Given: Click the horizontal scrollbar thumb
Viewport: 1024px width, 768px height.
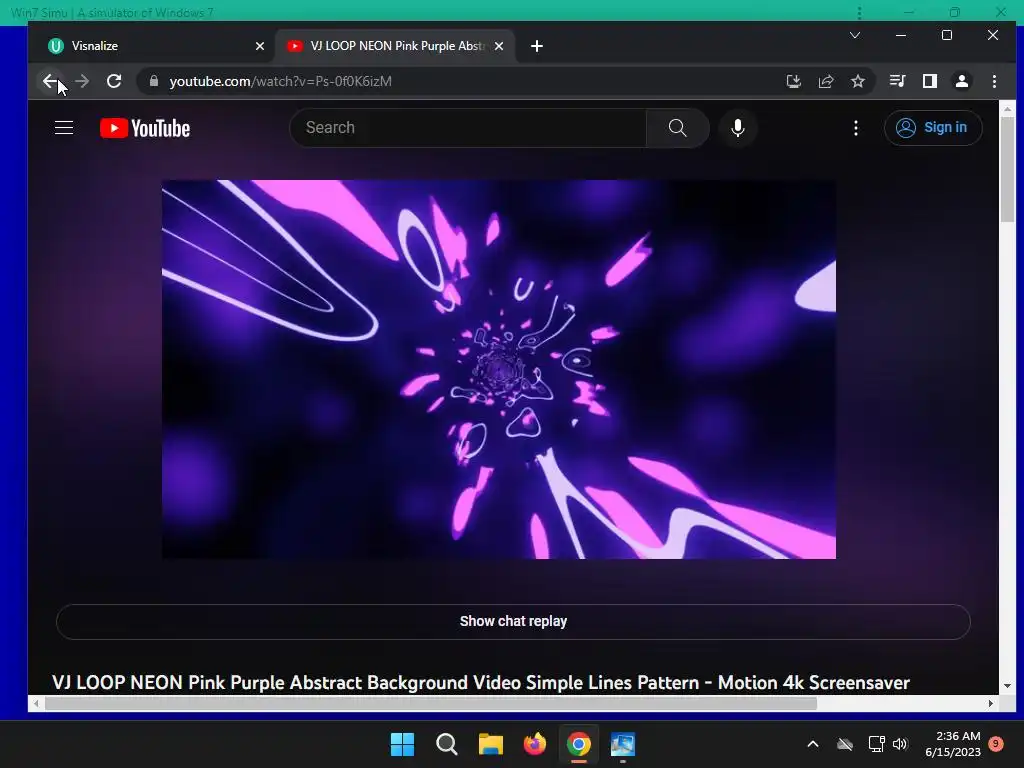Looking at the screenshot, I should pyautogui.click(x=431, y=703).
